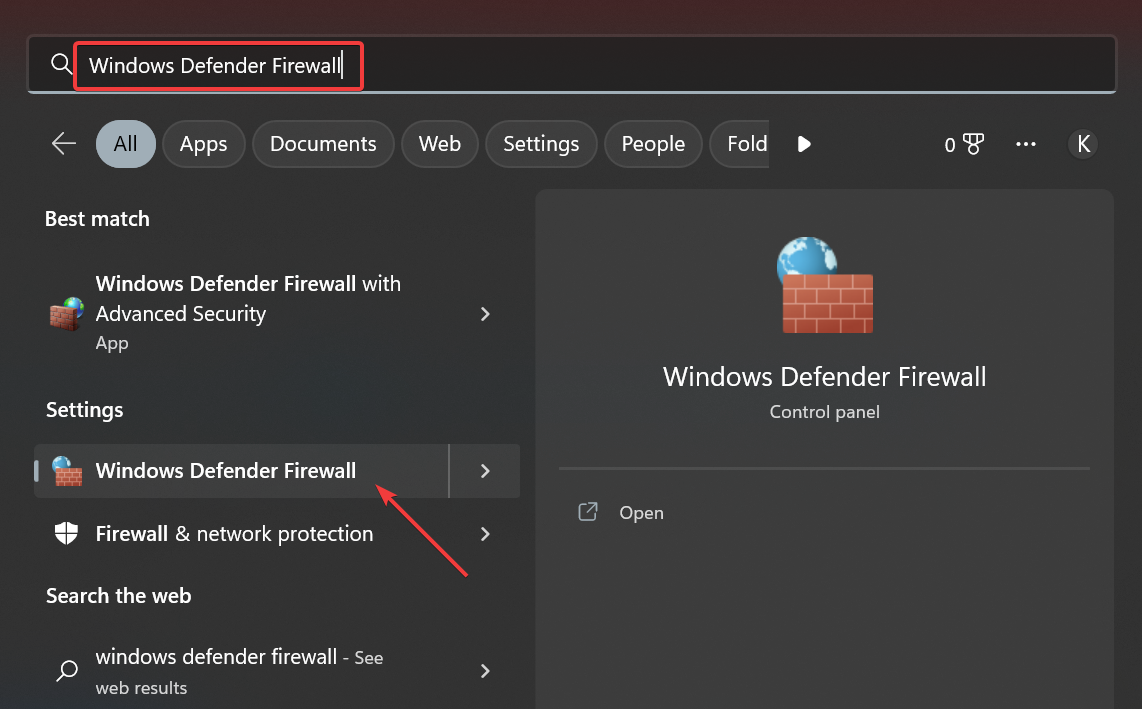Screen dimensions: 1142x709
Task: Switch to the Apps filter tab
Action: [203, 144]
